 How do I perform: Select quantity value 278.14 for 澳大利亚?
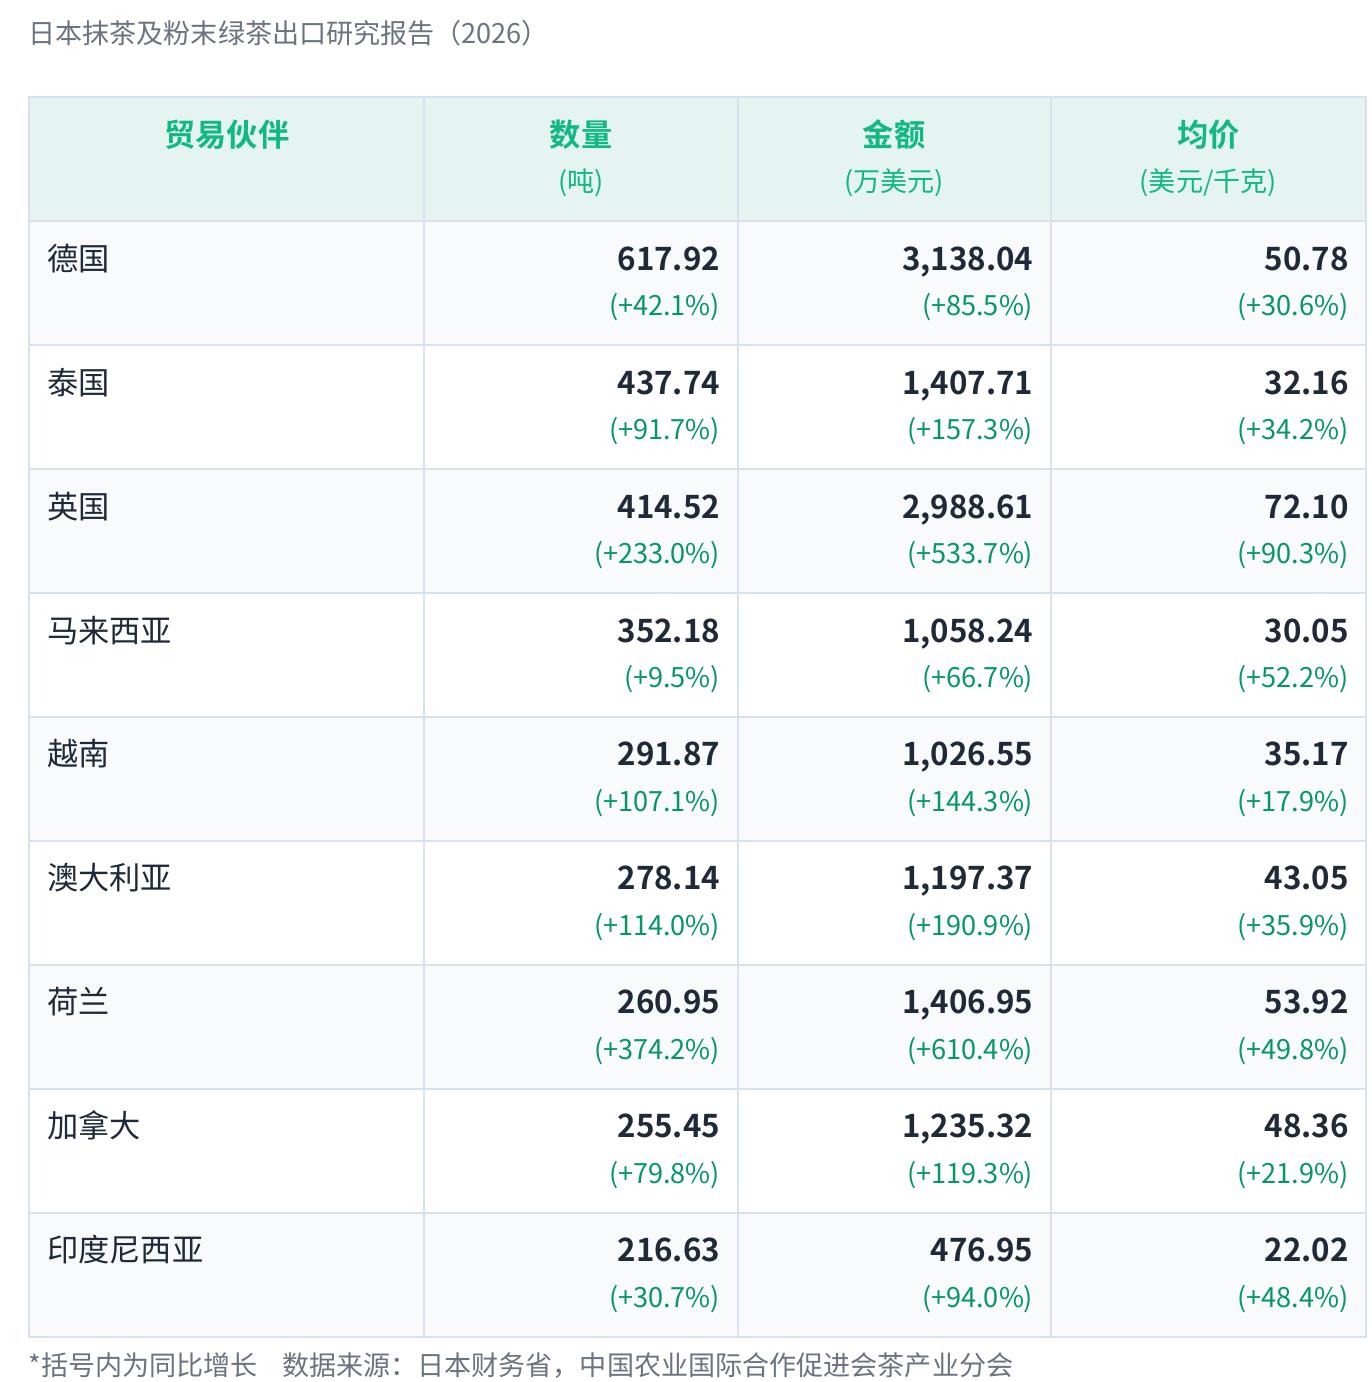tap(668, 878)
